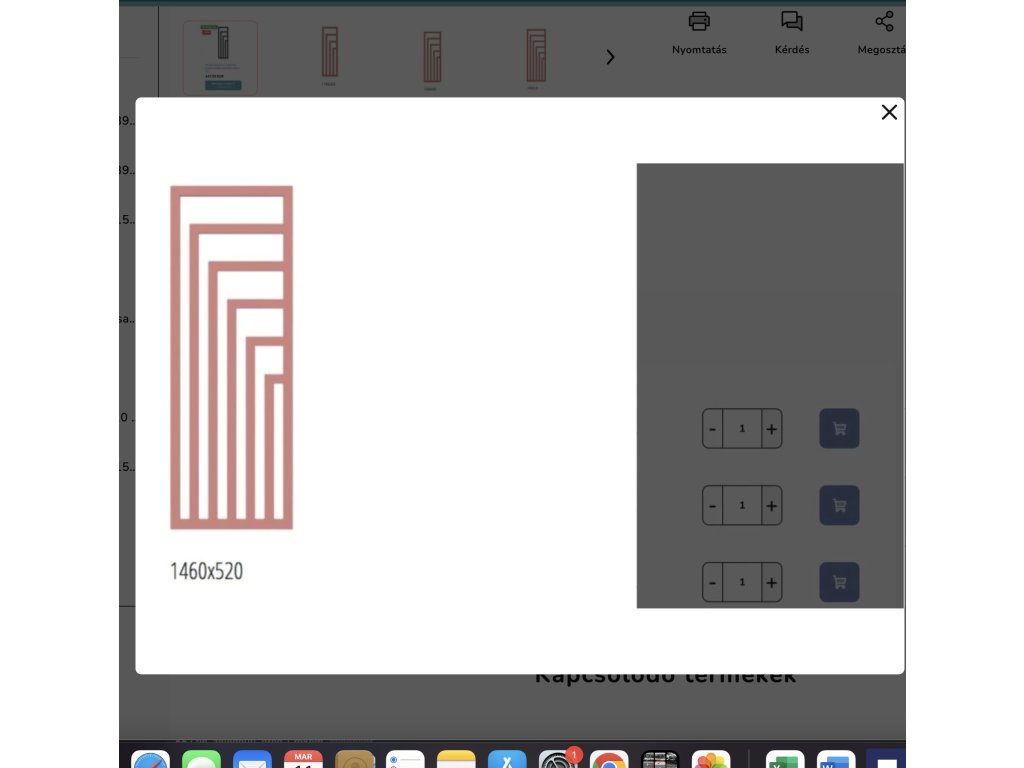Focus the middle row quantity field
Image resolution: width=1024 pixels, height=768 pixels.
point(742,505)
